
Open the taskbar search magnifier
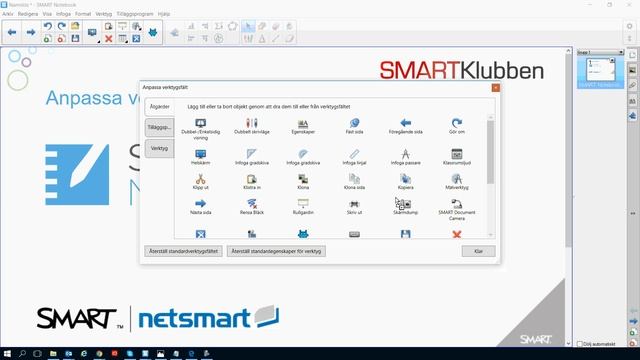click(22, 353)
